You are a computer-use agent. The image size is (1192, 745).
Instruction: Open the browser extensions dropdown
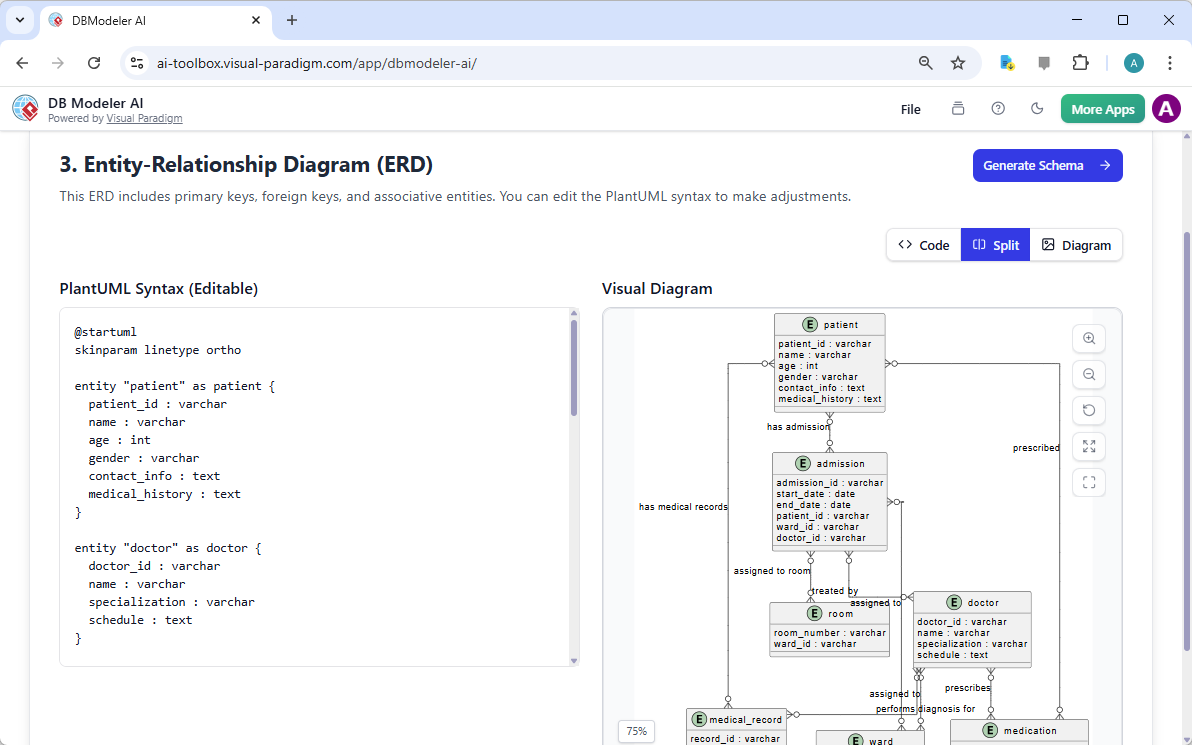coord(1081,62)
